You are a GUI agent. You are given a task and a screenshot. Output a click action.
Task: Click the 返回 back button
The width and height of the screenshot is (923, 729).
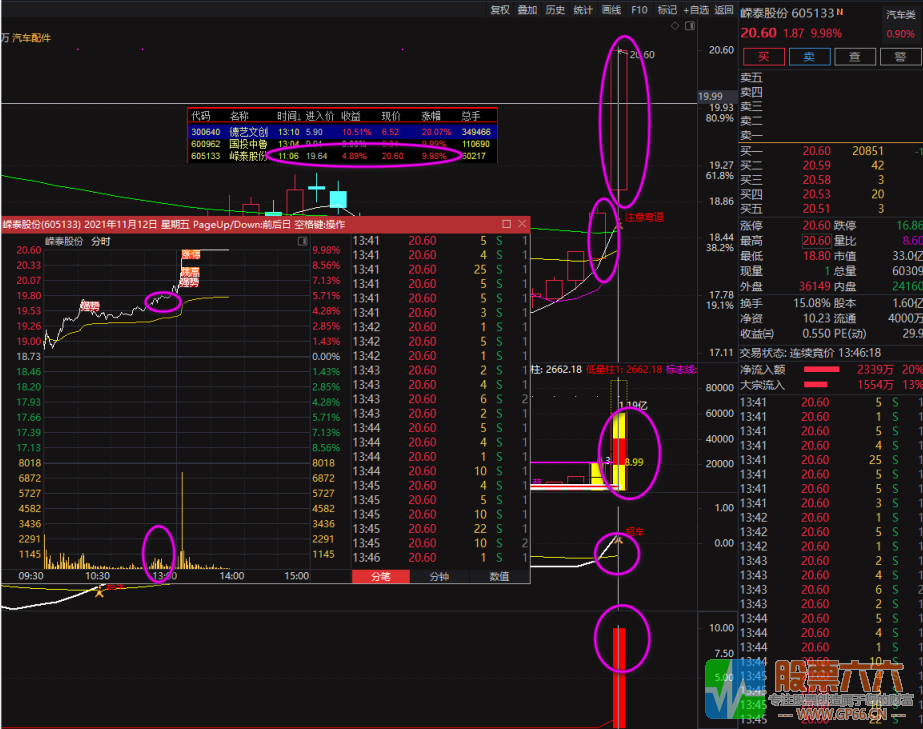click(724, 10)
